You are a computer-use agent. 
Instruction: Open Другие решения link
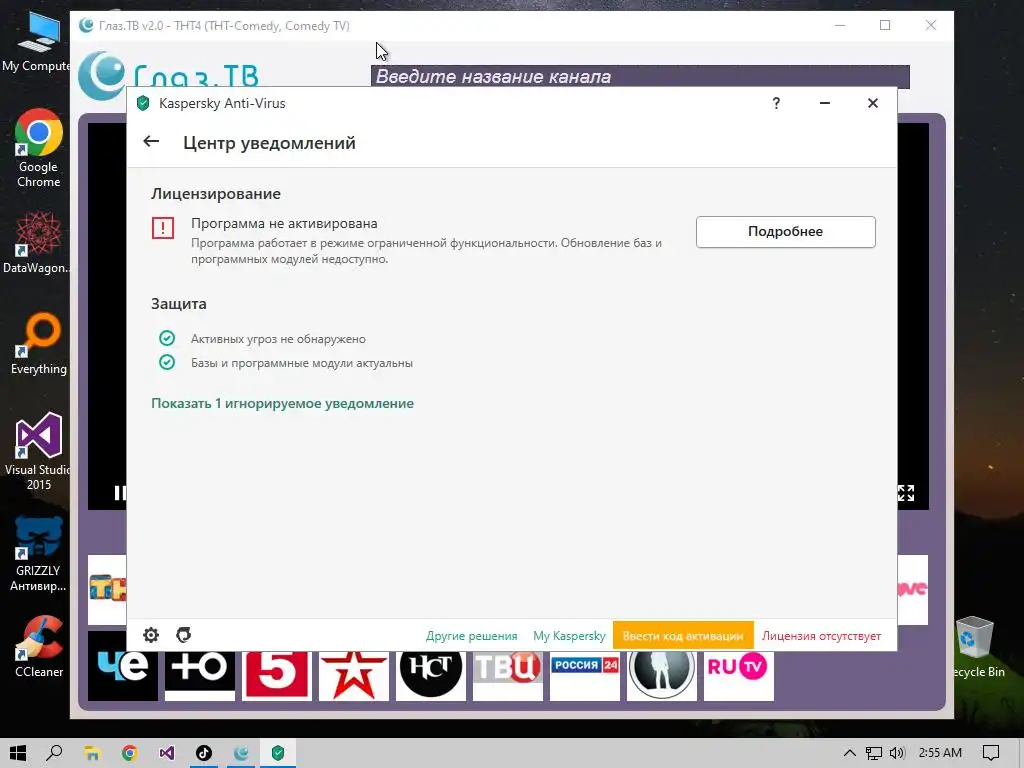tap(472, 635)
